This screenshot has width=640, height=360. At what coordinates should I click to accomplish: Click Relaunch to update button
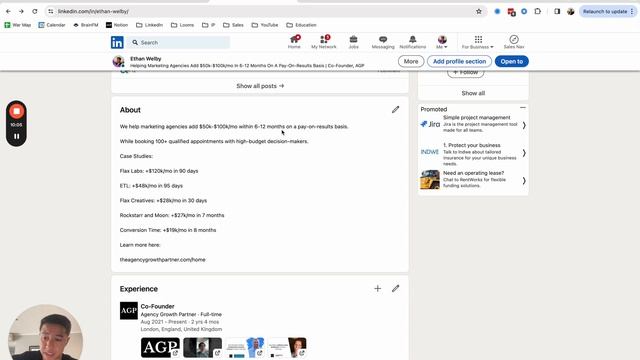click(x=605, y=11)
